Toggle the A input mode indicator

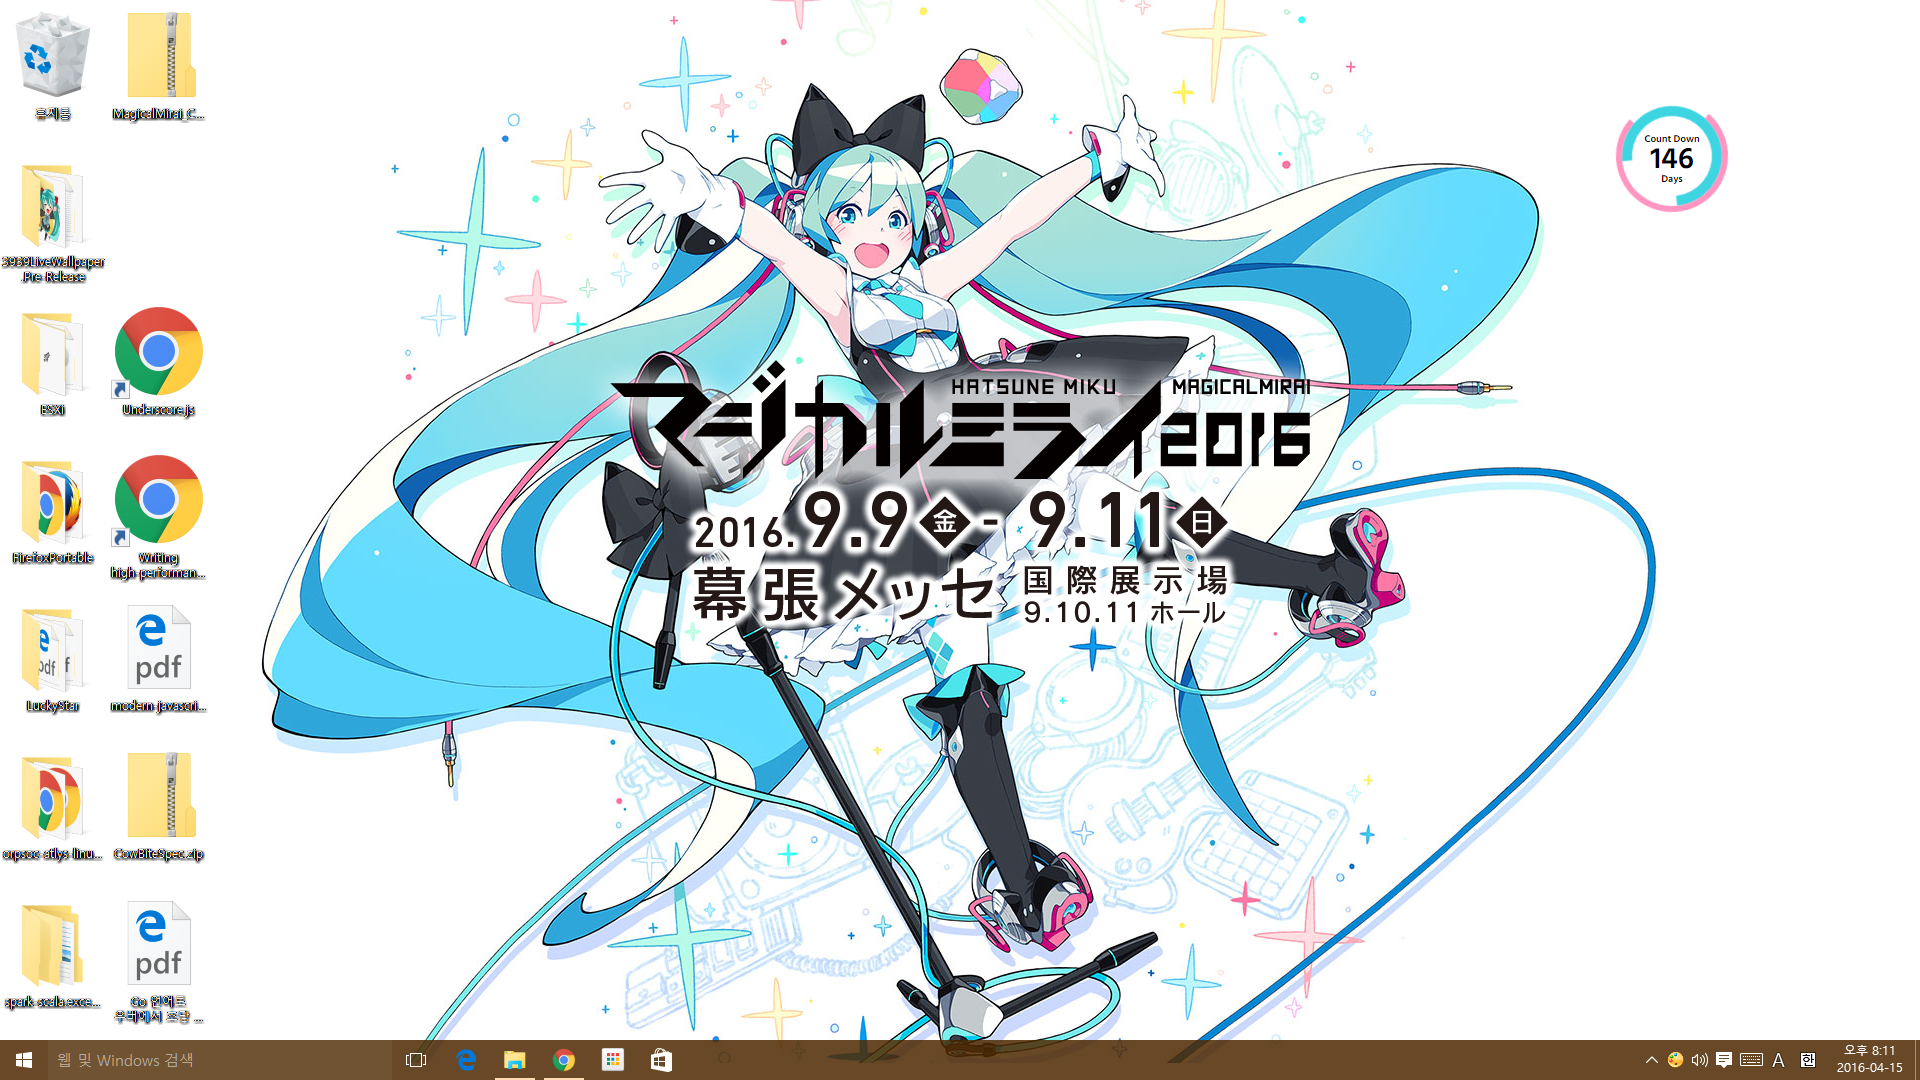pyautogui.click(x=1778, y=1060)
